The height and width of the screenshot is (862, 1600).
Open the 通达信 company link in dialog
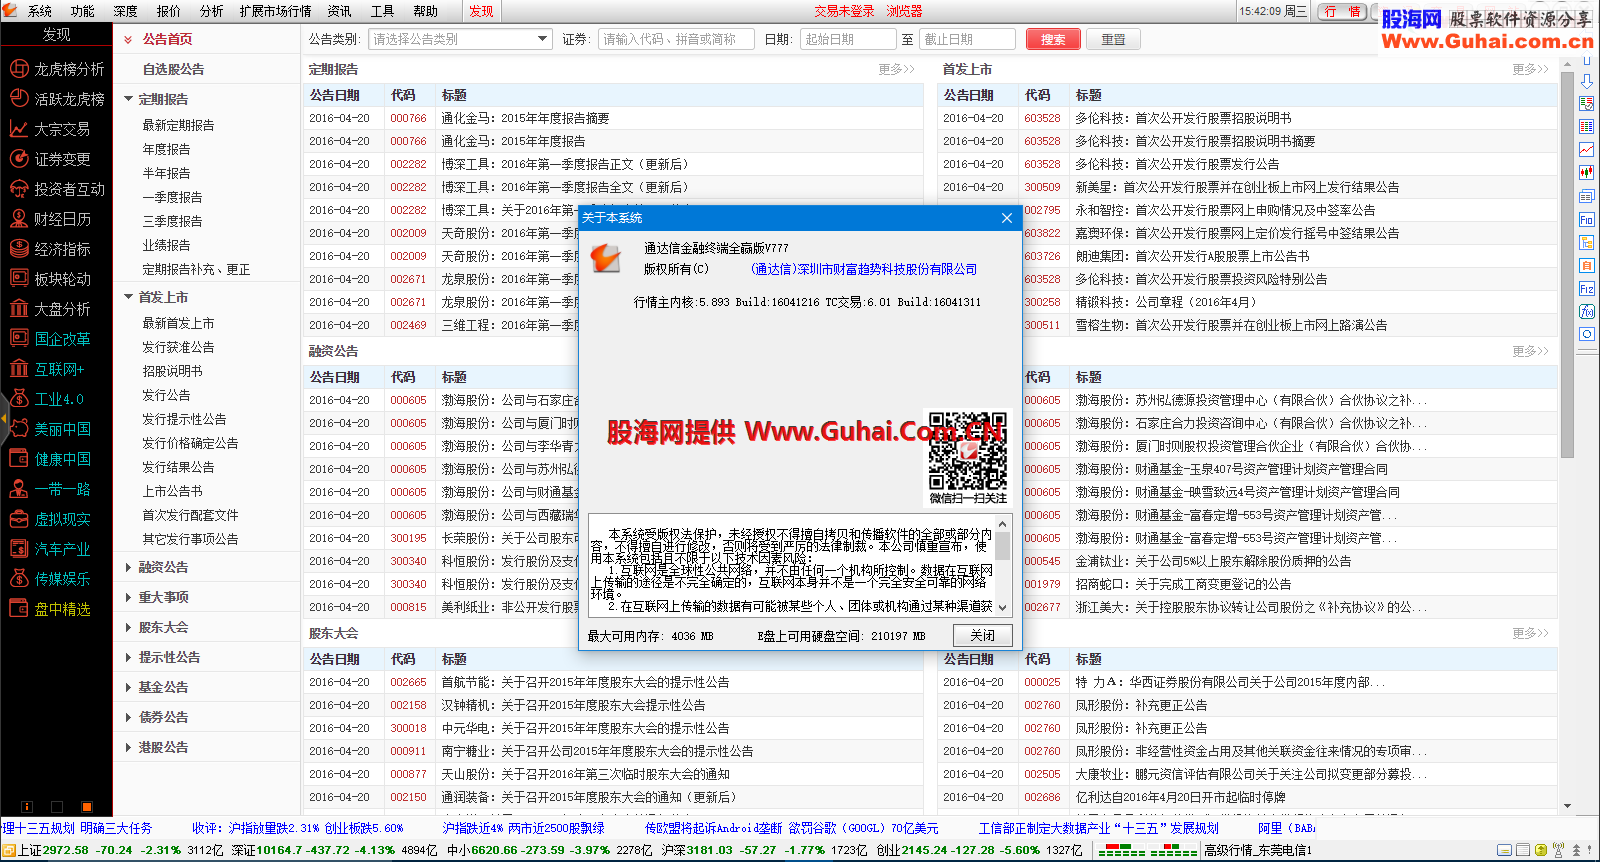point(864,269)
